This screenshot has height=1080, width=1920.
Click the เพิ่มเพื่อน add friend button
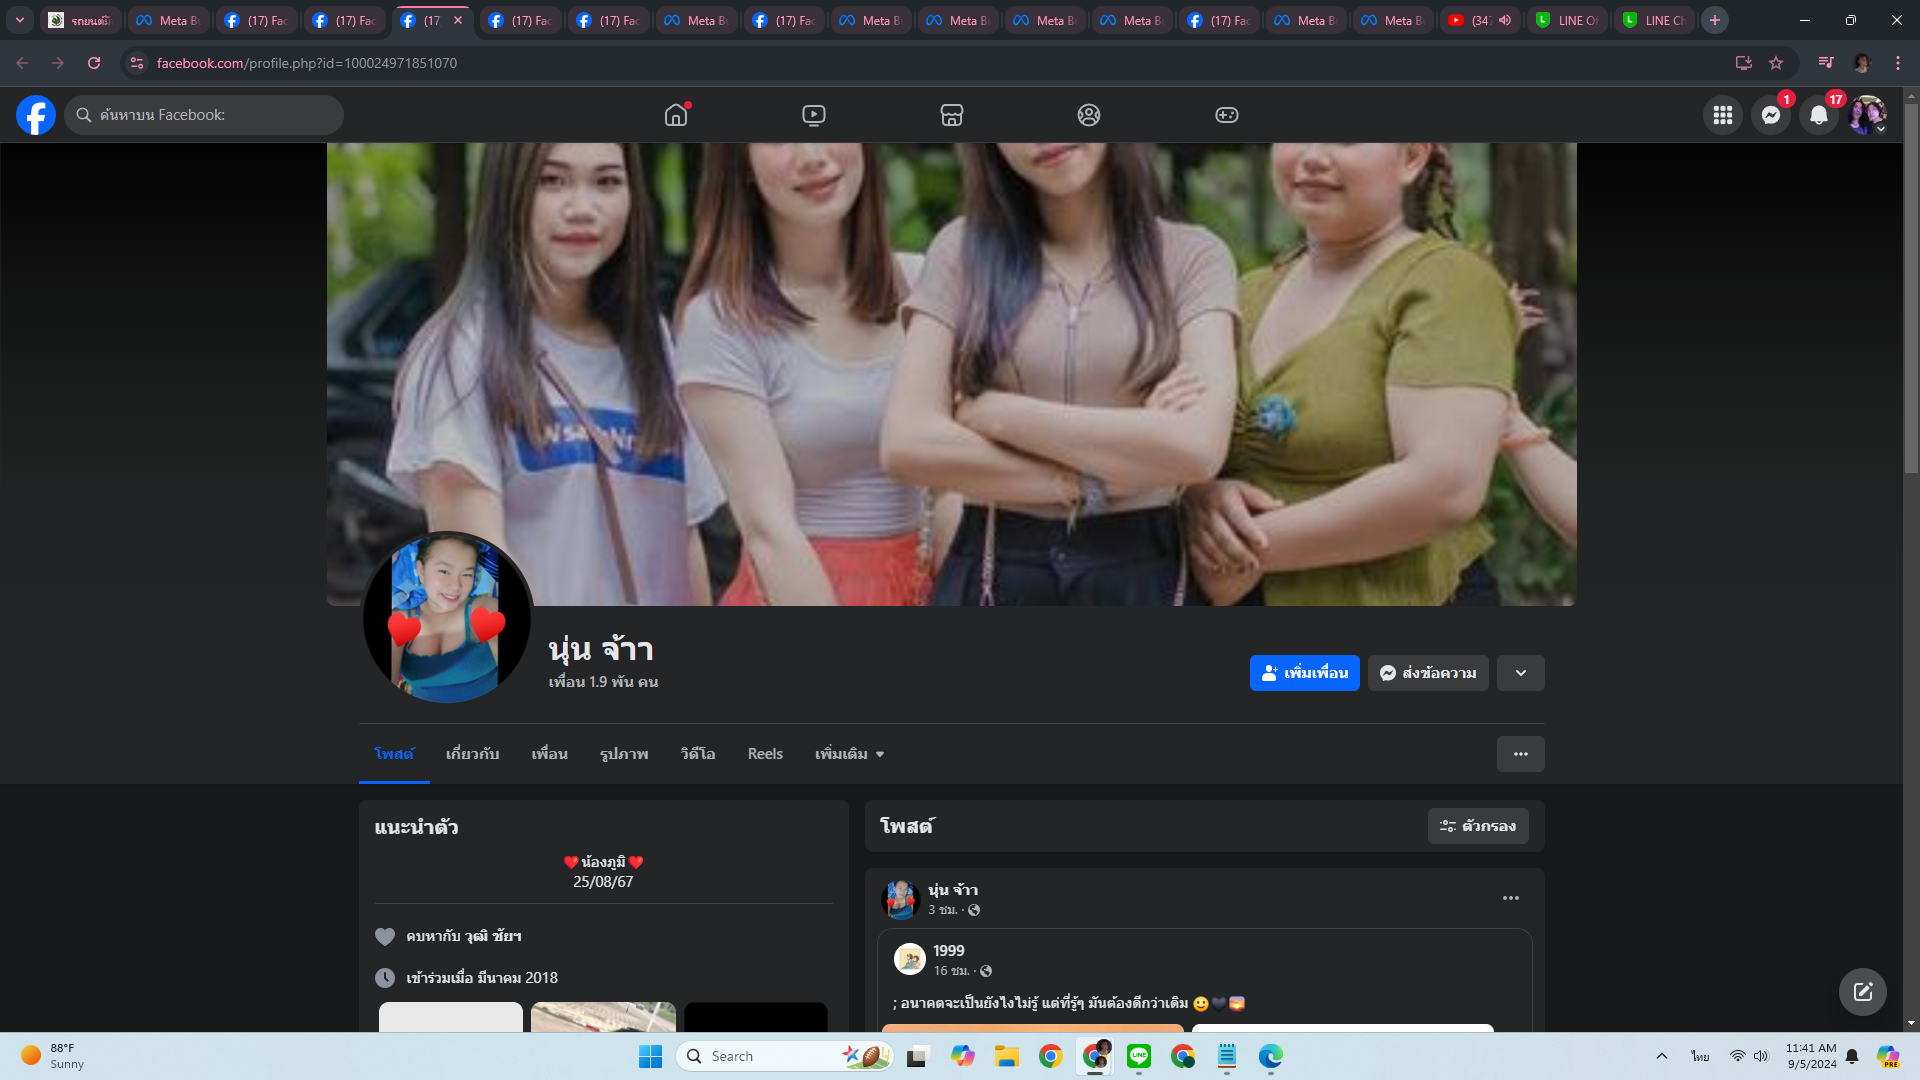pyautogui.click(x=1304, y=673)
